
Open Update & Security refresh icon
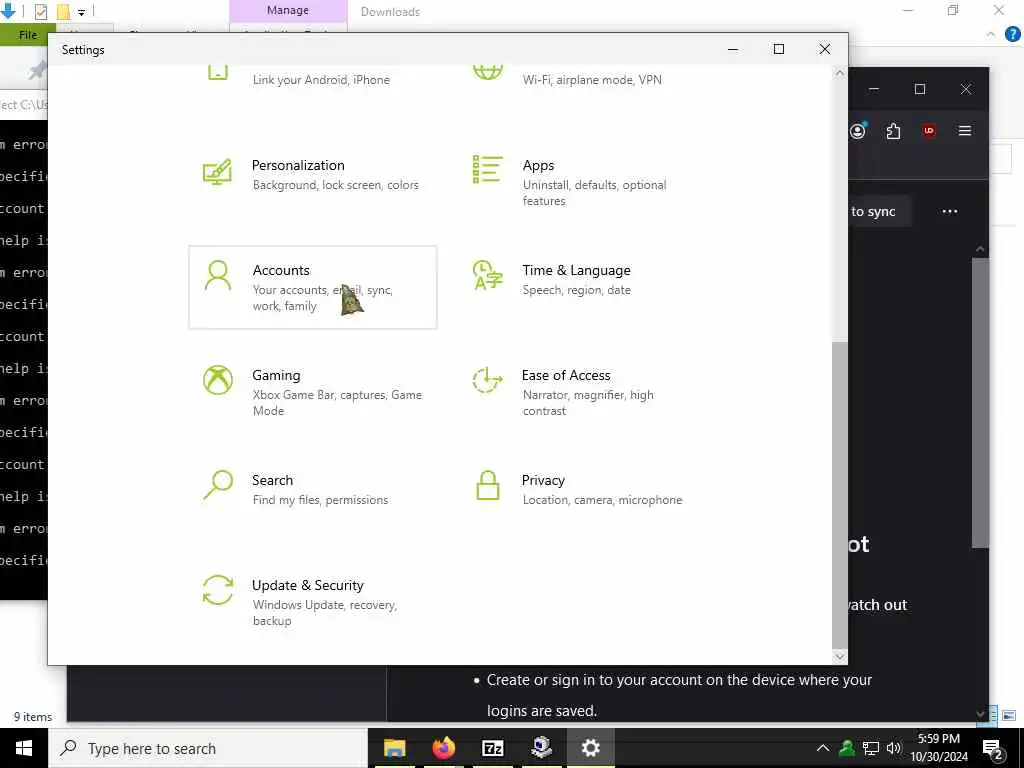[217, 590]
